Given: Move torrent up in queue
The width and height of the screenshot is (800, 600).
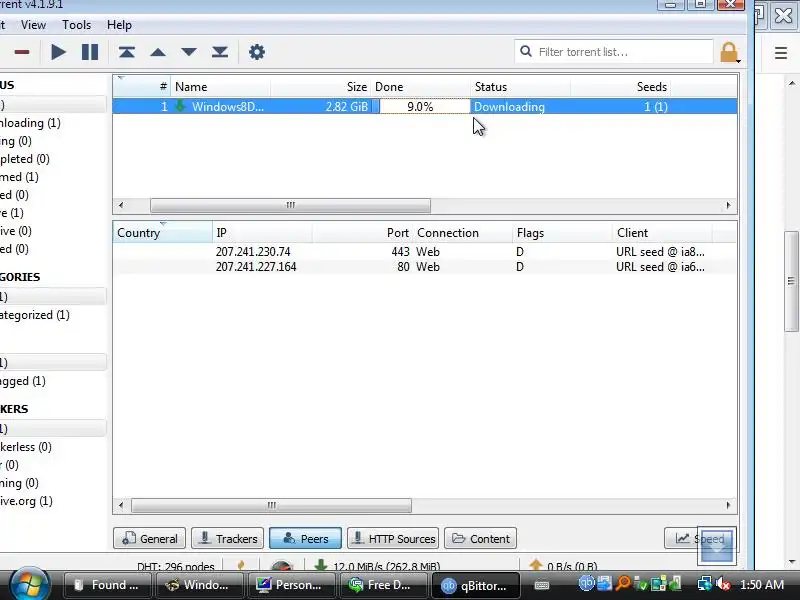Looking at the screenshot, I should pos(158,52).
